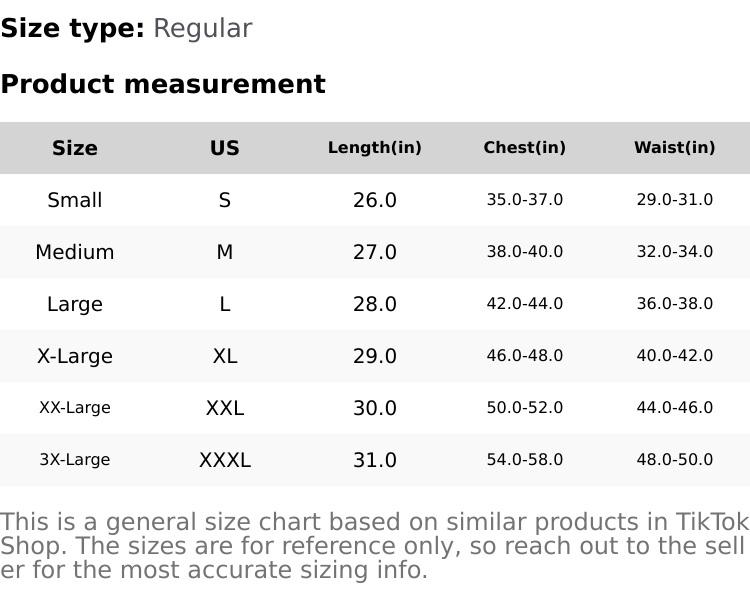The width and height of the screenshot is (750, 606).
Task: Select chest measurement 54.0-58.0
Action: point(525,460)
